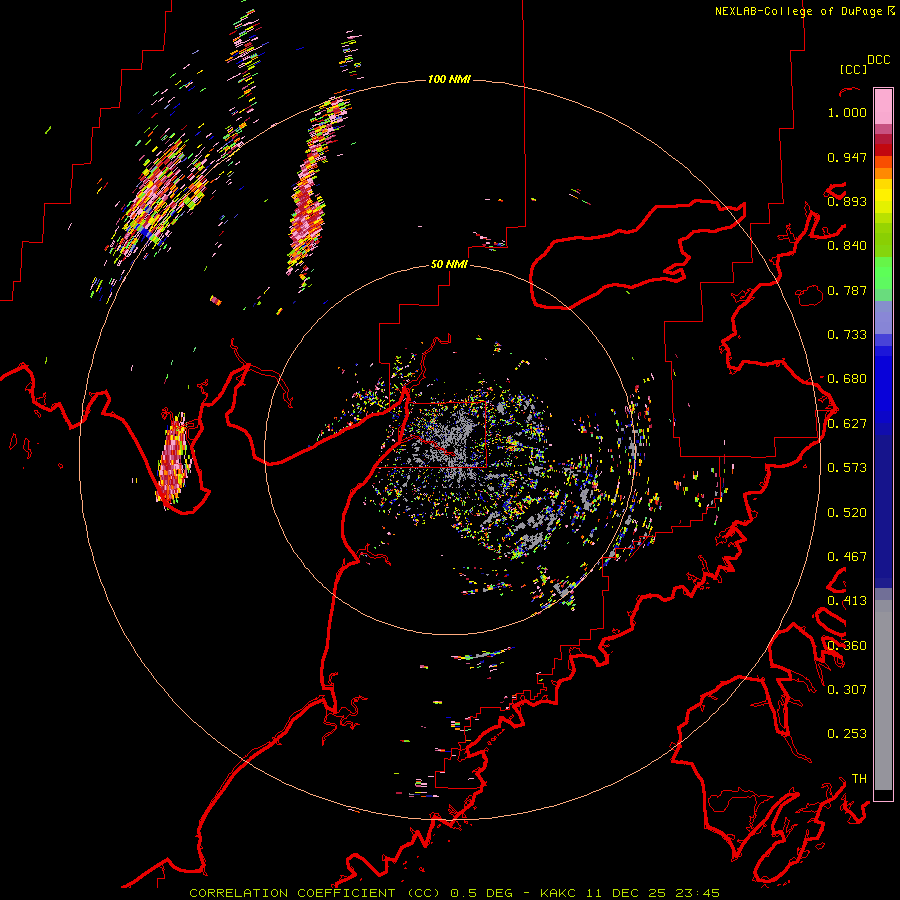The height and width of the screenshot is (900, 900).
Task: Click the 0.573 legend value
Action: (847, 468)
